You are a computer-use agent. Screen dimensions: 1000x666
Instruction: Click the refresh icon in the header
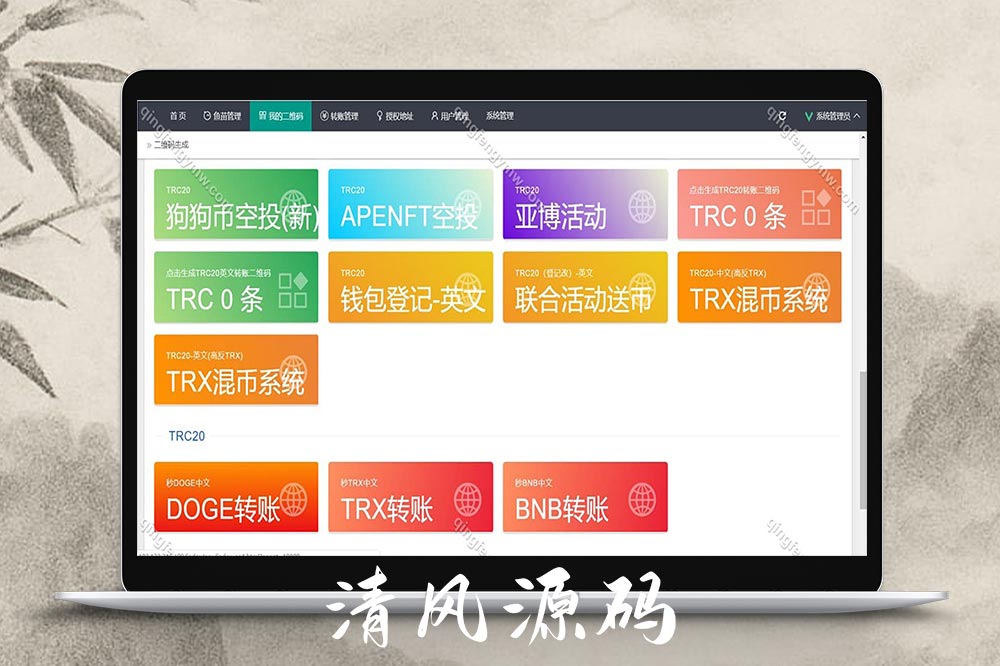click(x=782, y=116)
